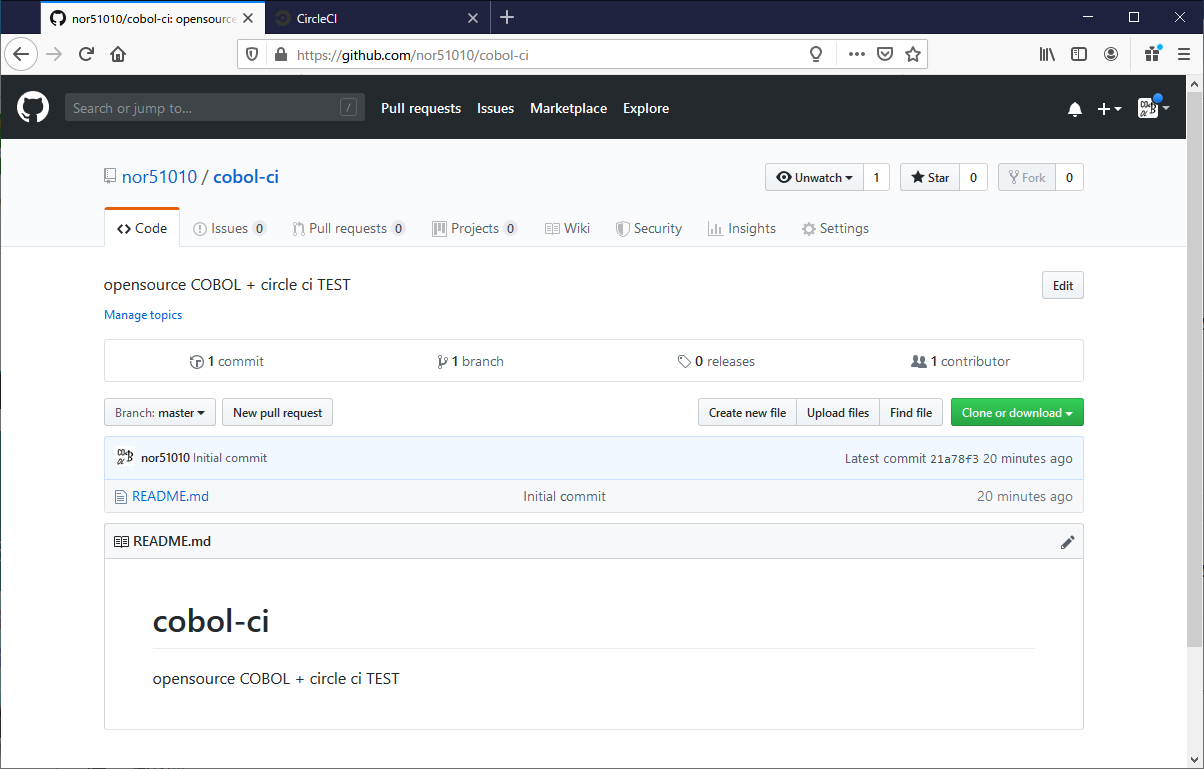Open the Insights tab
The width and height of the screenshot is (1204, 769).
click(x=741, y=228)
